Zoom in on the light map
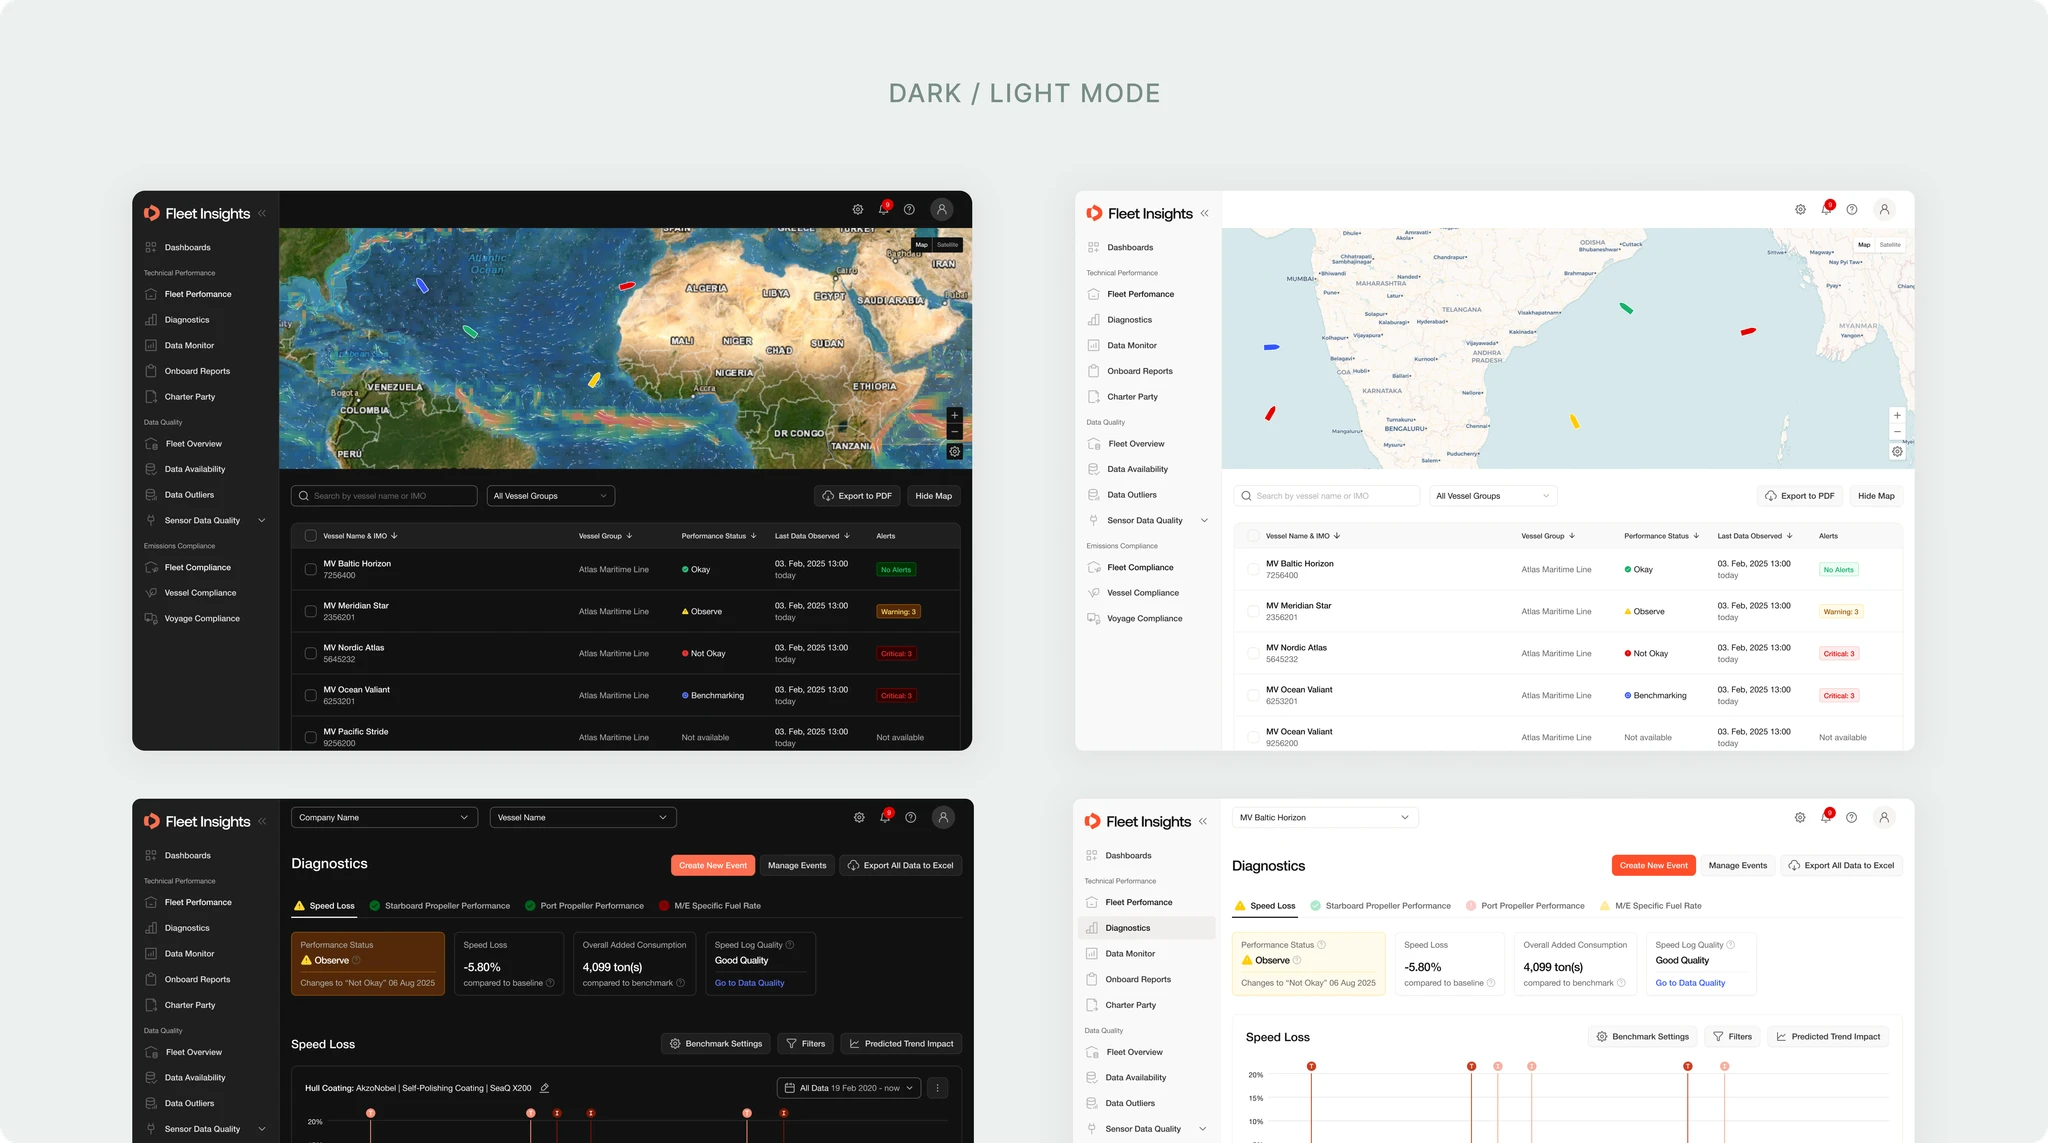The height and width of the screenshot is (1143, 2048). pyautogui.click(x=1897, y=415)
